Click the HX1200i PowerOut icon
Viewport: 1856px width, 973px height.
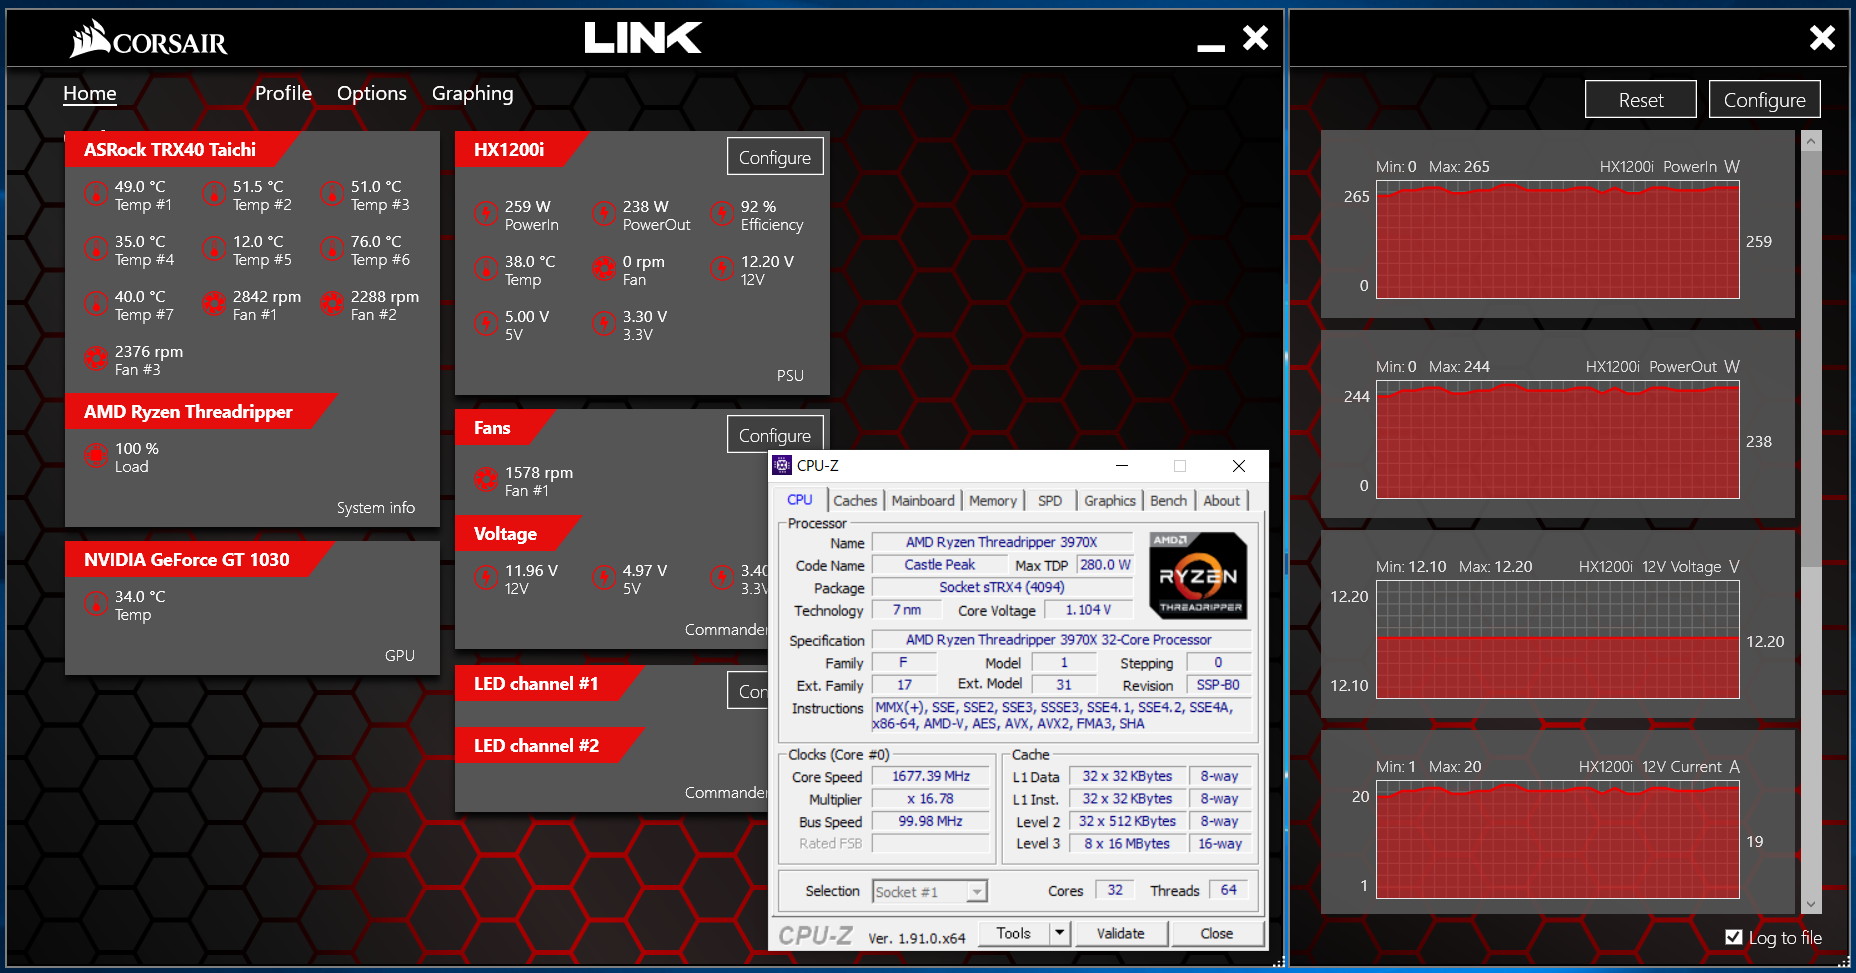(x=604, y=214)
